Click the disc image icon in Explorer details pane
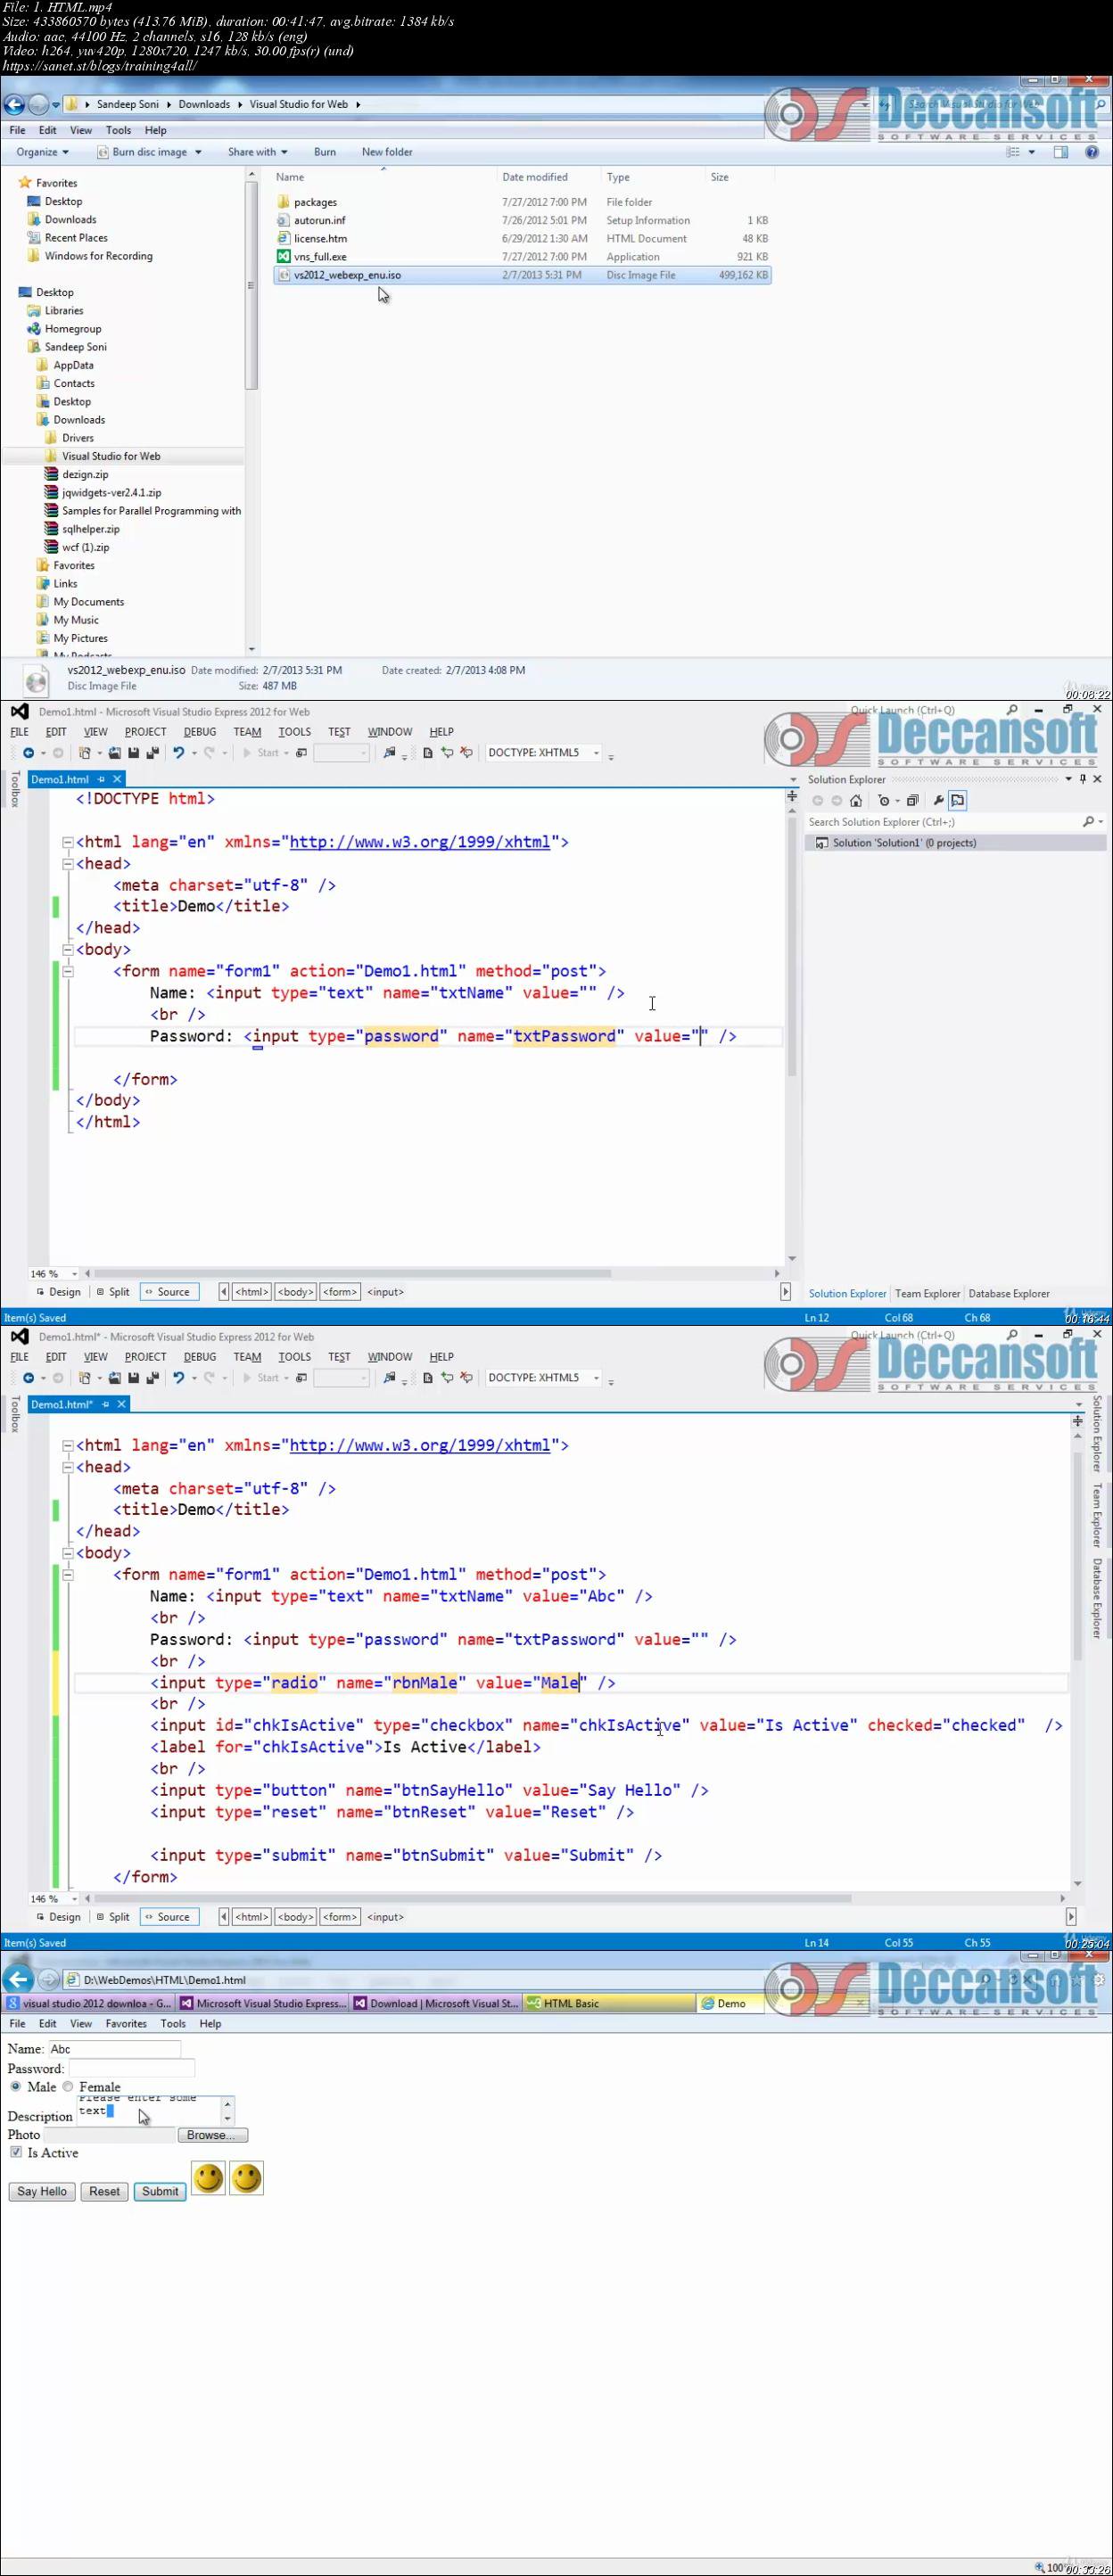The width and height of the screenshot is (1113, 2576). pos(36,680)
